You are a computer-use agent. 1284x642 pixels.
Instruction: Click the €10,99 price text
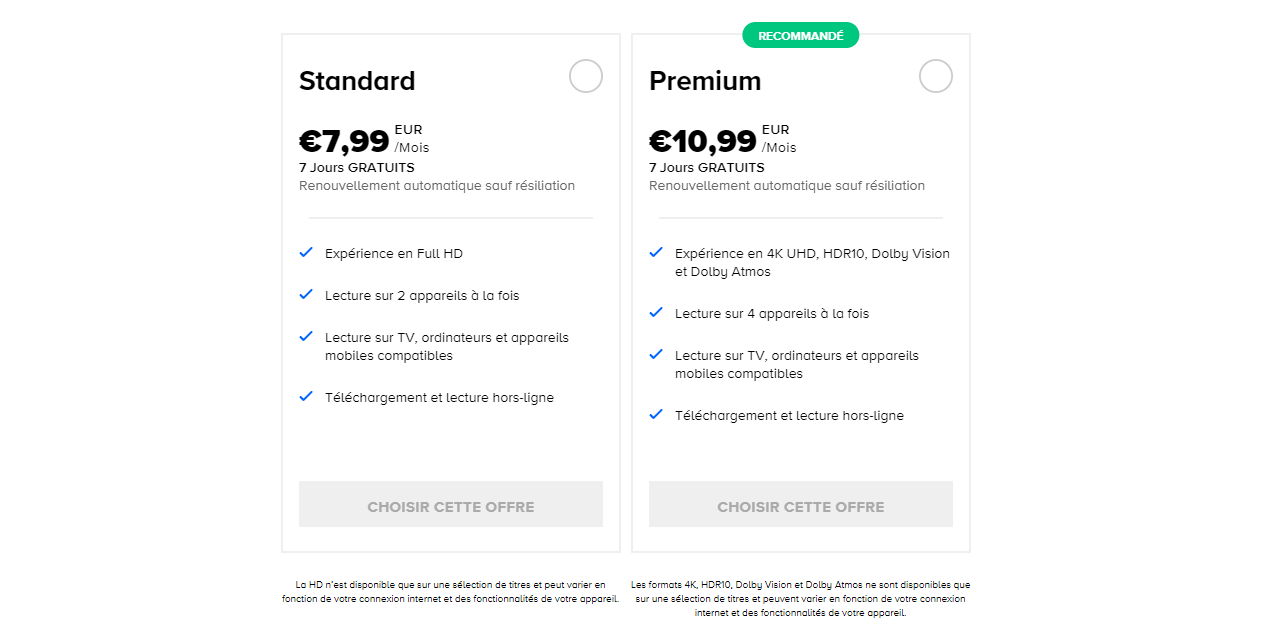pos(703,140)
